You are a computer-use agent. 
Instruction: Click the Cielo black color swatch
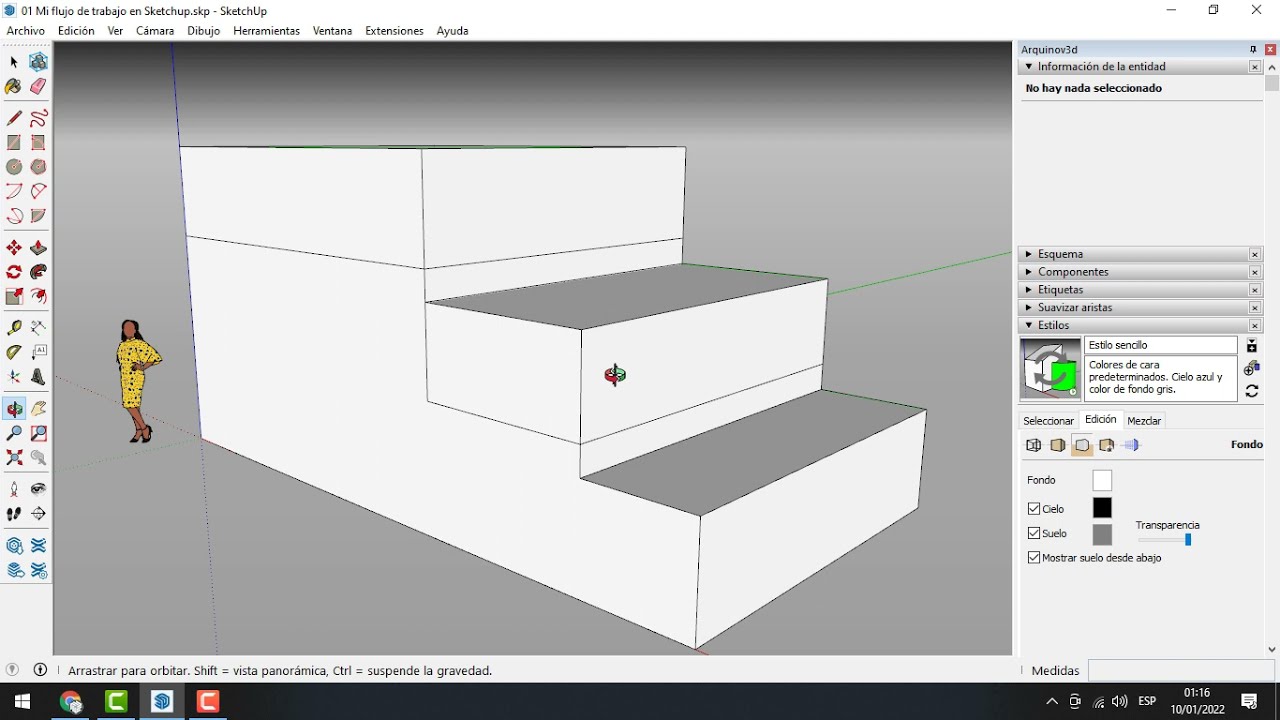click(x=1102, y=508)
